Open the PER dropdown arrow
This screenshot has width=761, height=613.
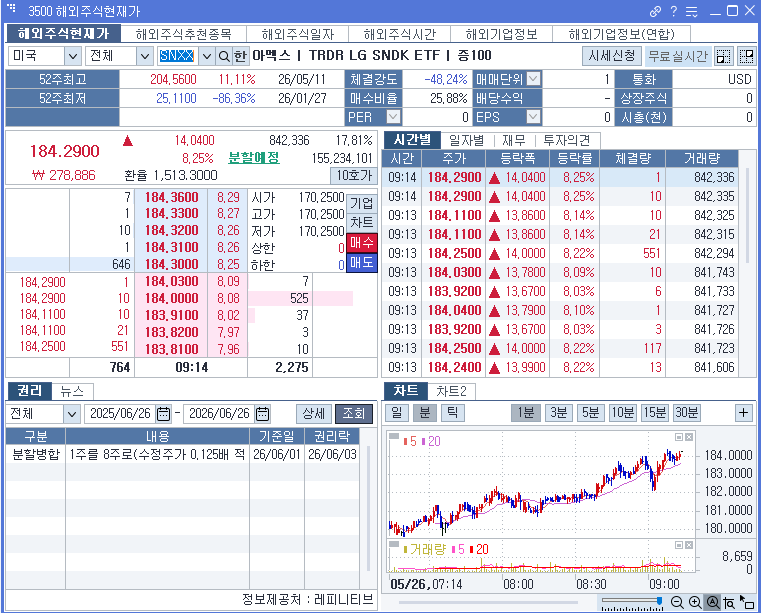click(x=393, y=117)
